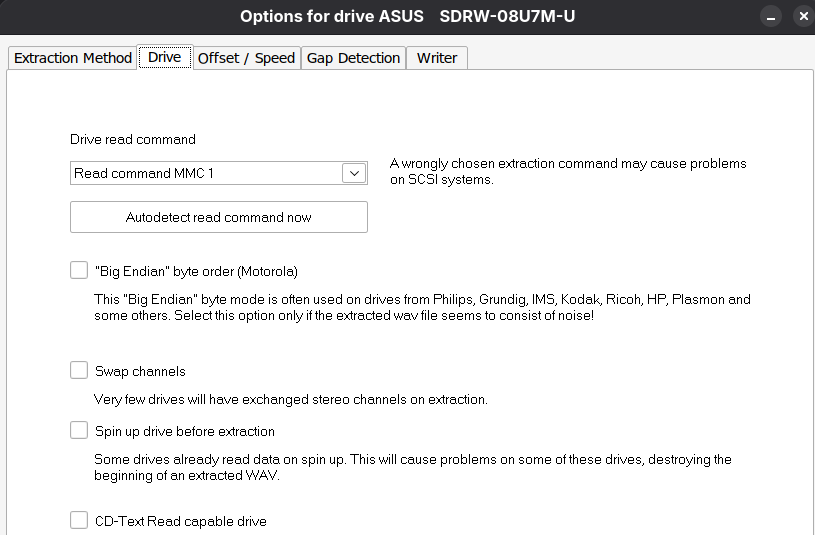Minimize the drive options window
The height and width of the screenshot is (535, 815).
tap(770, 17)
